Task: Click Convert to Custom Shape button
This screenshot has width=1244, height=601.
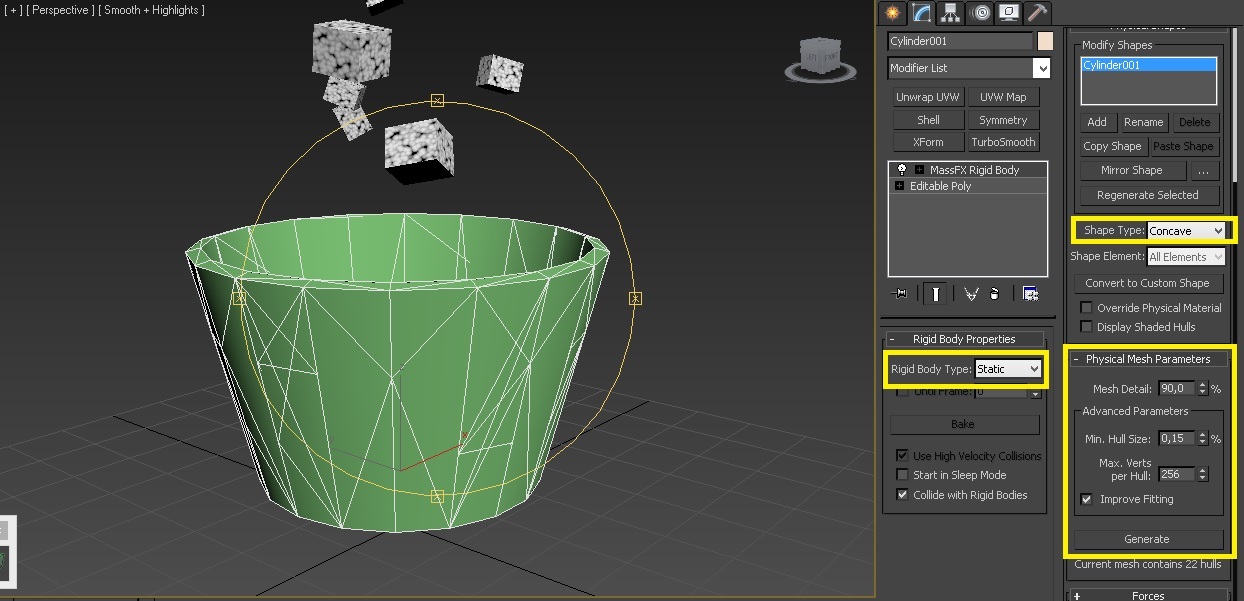Action: [1147, 283]
